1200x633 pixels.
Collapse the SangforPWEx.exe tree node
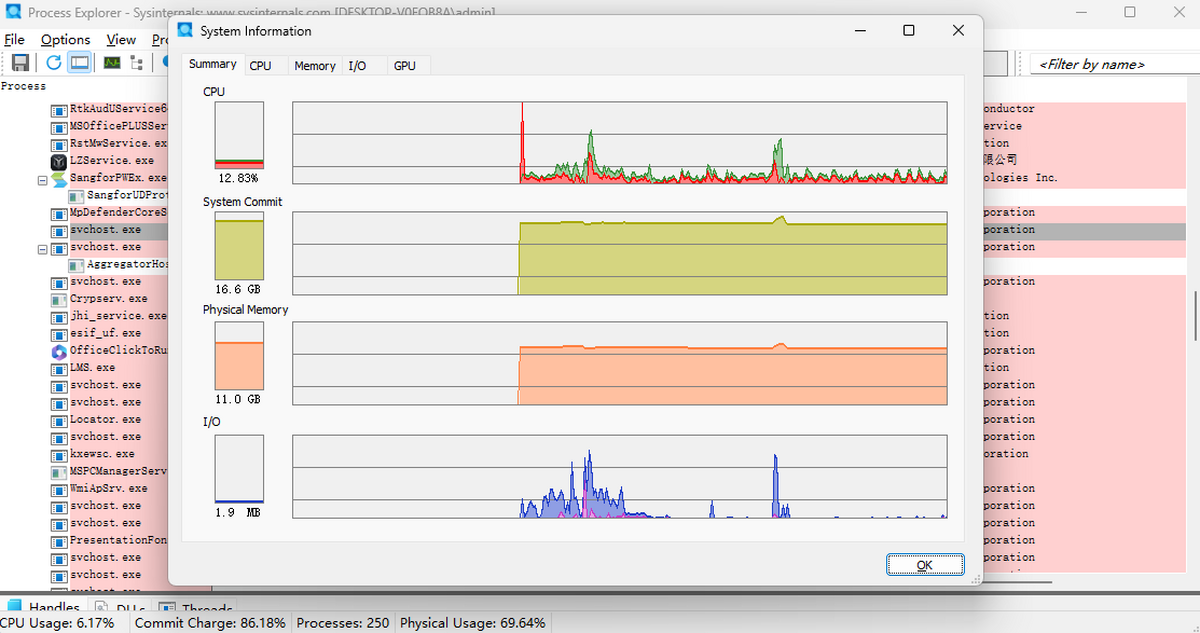pos(42,179)
